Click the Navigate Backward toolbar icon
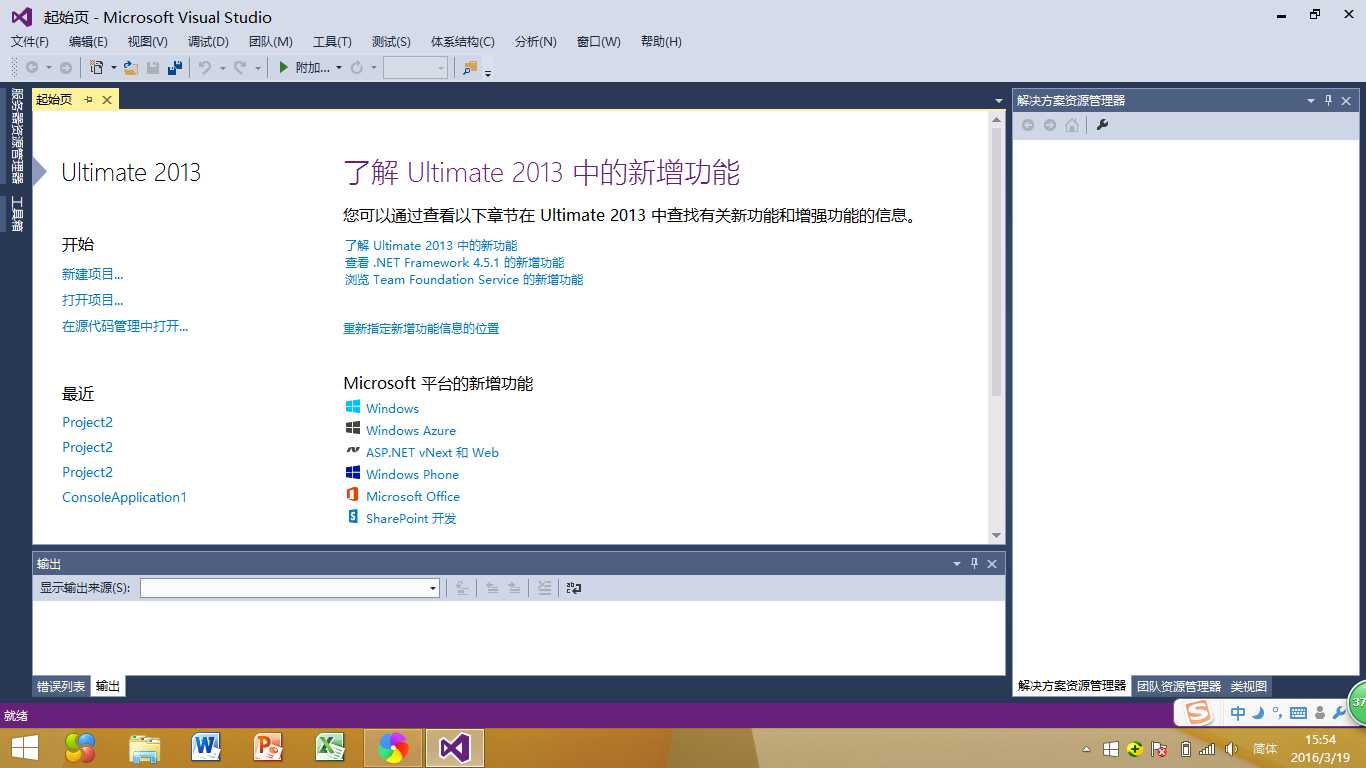Screen dimensions: 1366x768 [x=32, y=67]
